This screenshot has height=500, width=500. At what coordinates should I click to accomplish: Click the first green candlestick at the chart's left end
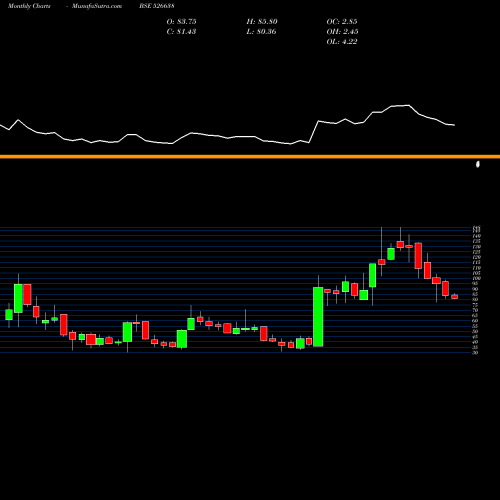pos(9,315)
